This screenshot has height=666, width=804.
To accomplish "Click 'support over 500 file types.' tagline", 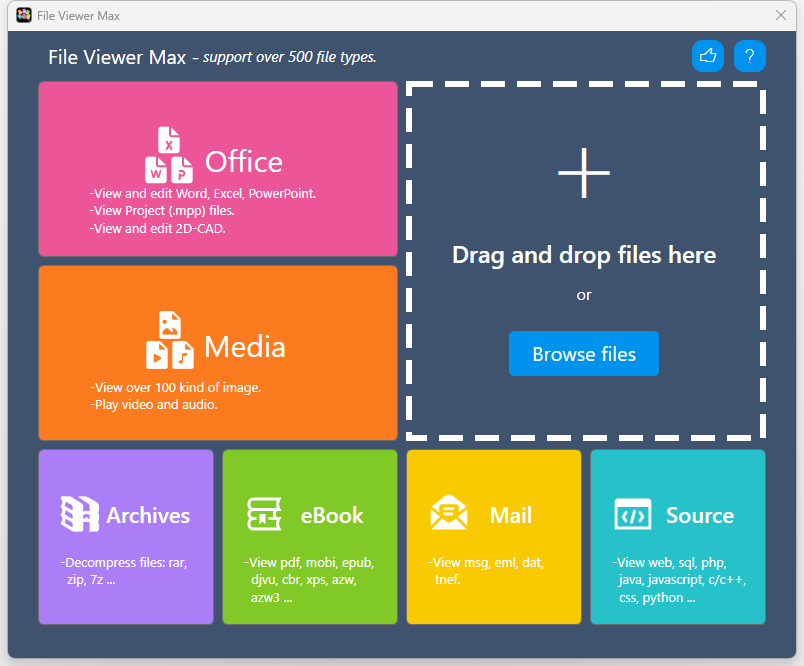I will tap(290, 57).
